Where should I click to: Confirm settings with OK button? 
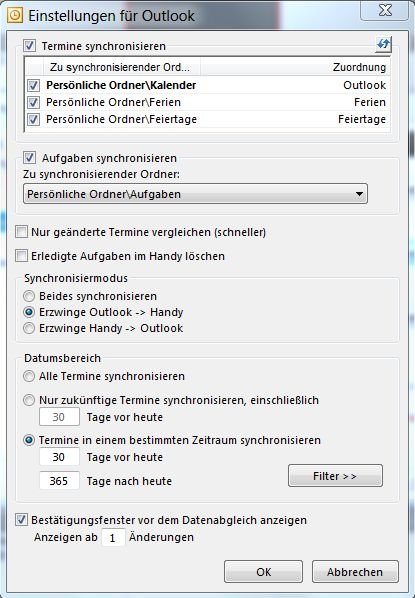click(264, 572)
